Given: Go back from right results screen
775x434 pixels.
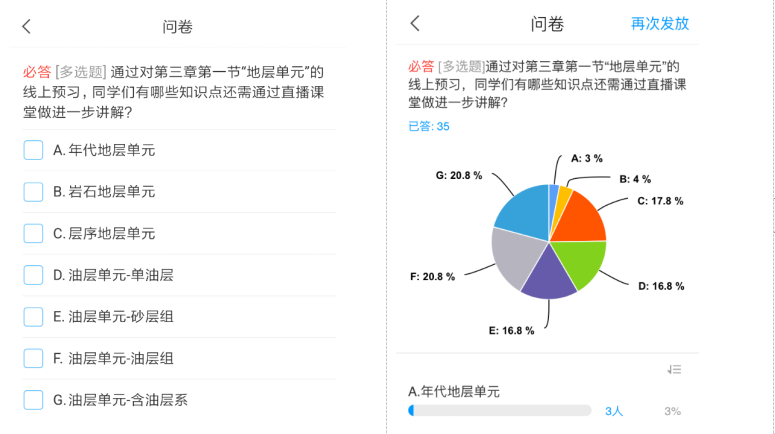Looking at the screenshot, I should pyautogui.click(x=415, y=23).
